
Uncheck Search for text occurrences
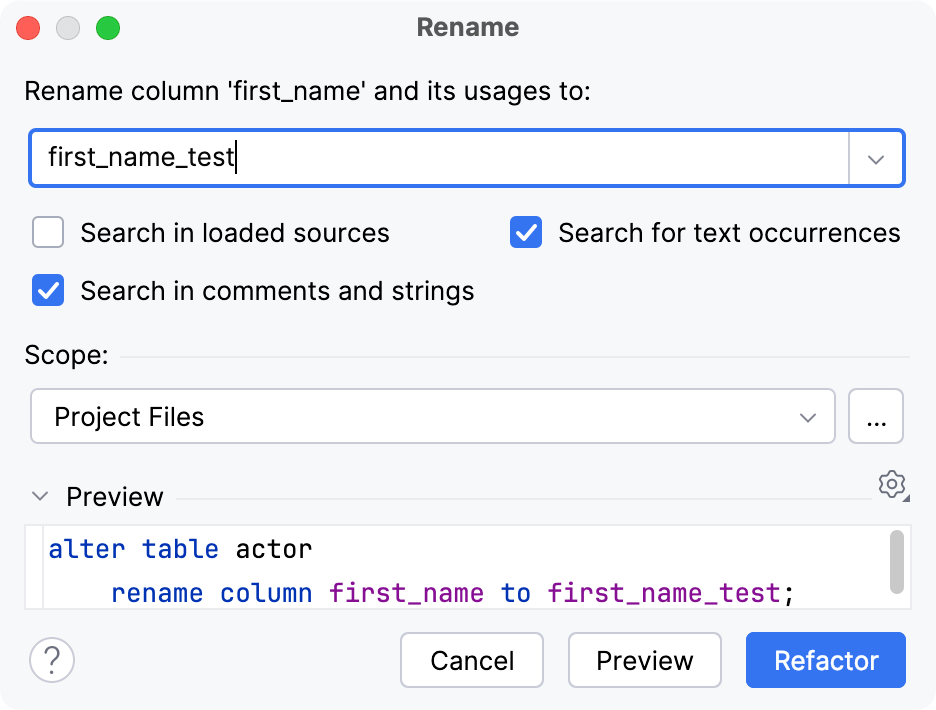(525, 232)
